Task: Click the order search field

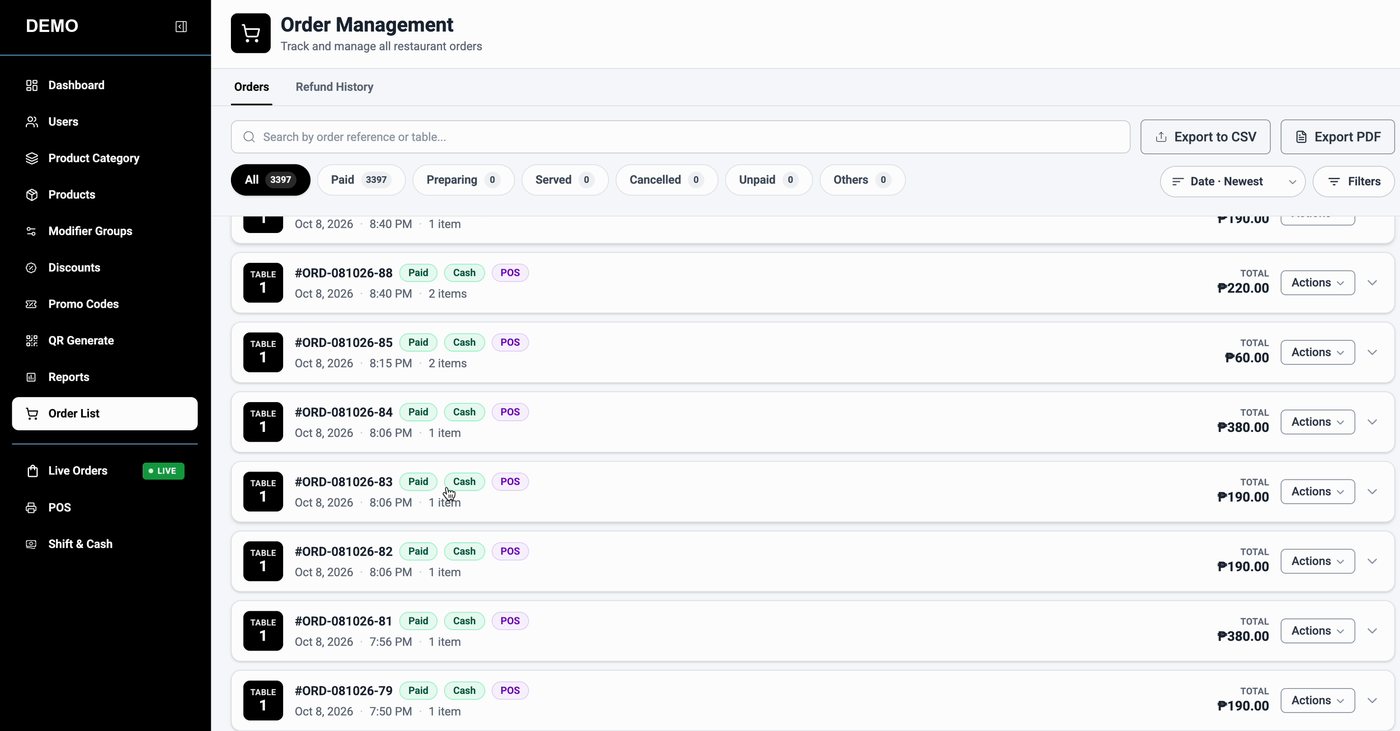Action: point(680,137)
